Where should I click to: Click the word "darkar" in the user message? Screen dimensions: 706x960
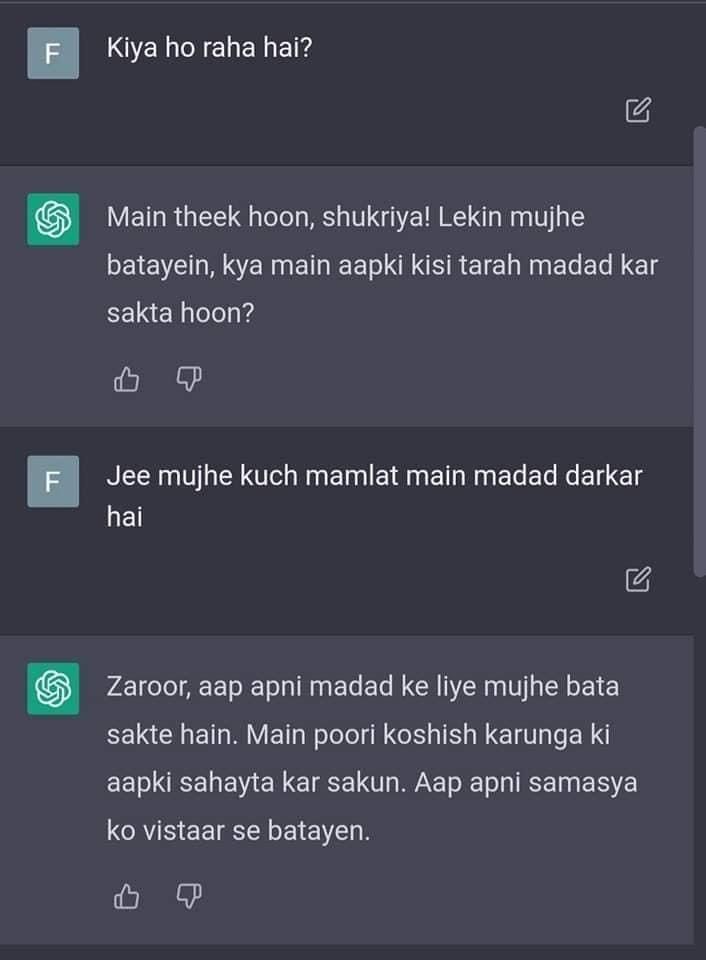pos(603,476)
